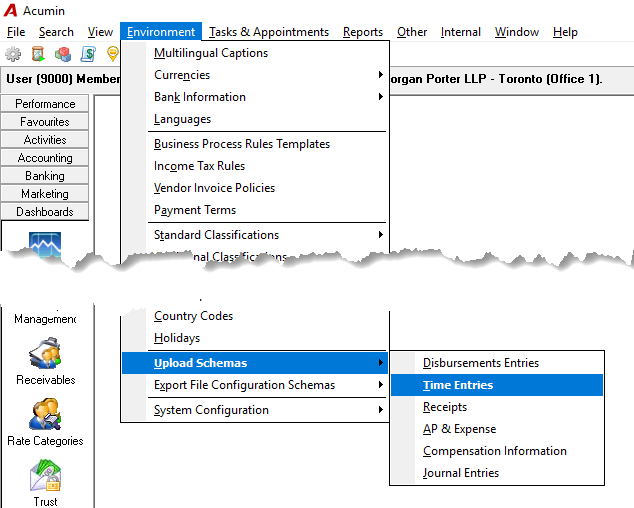The height and width of the screenshot is (508, 634).
Task: Click the hourglass timer toolbar icon
Action: pos(38,54)
